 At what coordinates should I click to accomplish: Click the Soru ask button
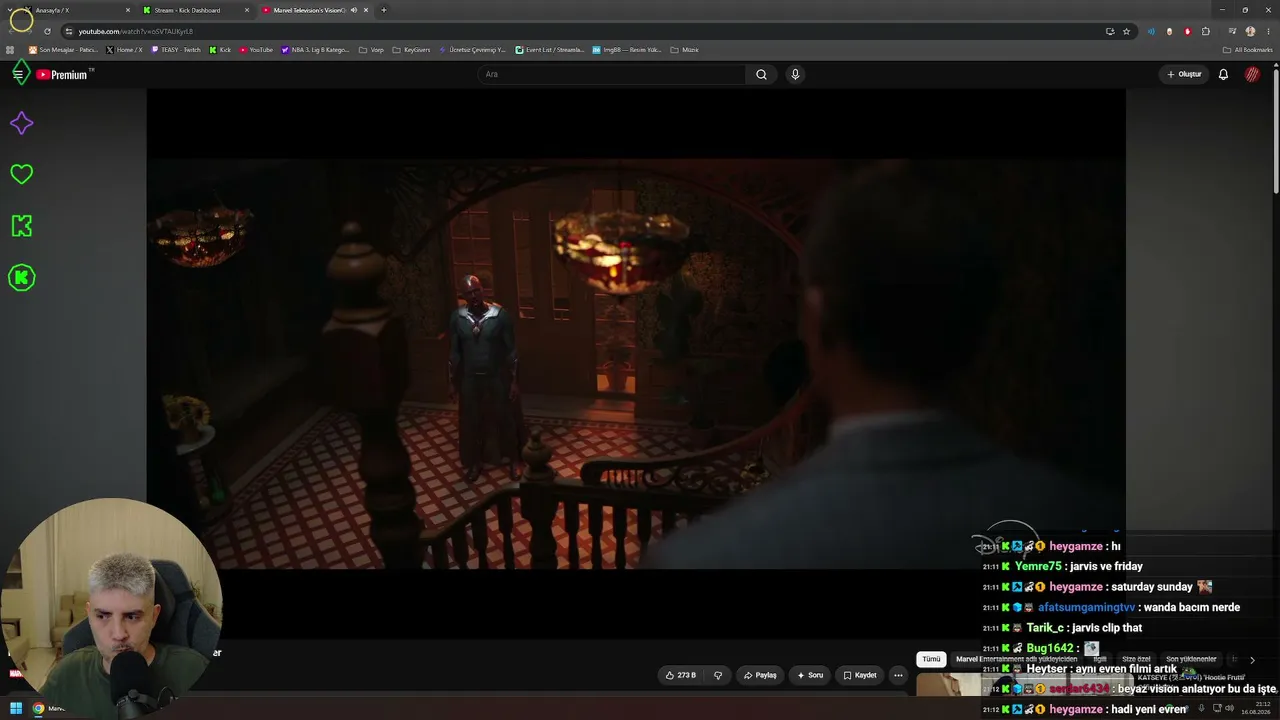pyautogui.click(x=810, y=675)
